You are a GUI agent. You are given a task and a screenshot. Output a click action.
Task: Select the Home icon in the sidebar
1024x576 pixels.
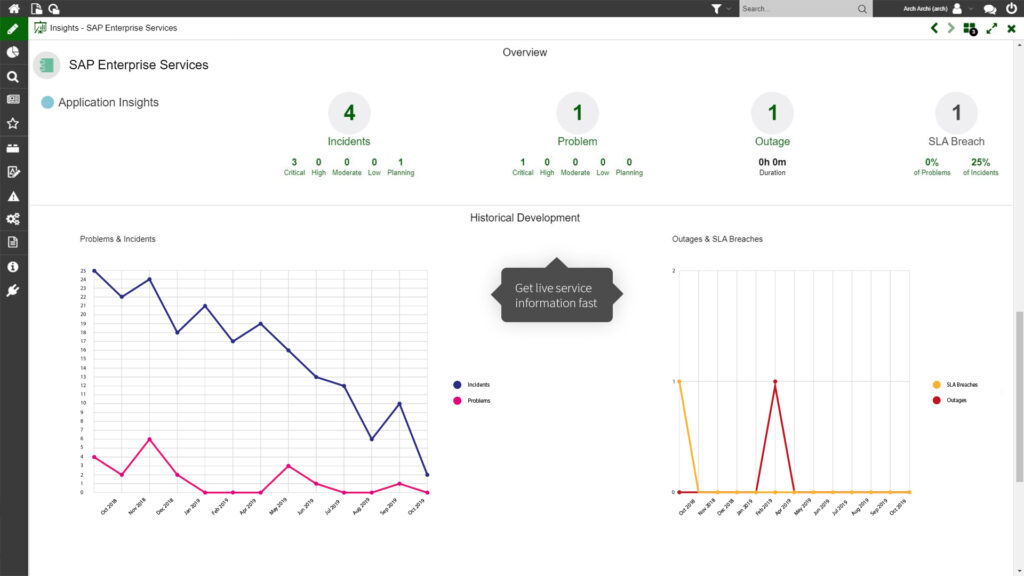(x=13, y=8)
